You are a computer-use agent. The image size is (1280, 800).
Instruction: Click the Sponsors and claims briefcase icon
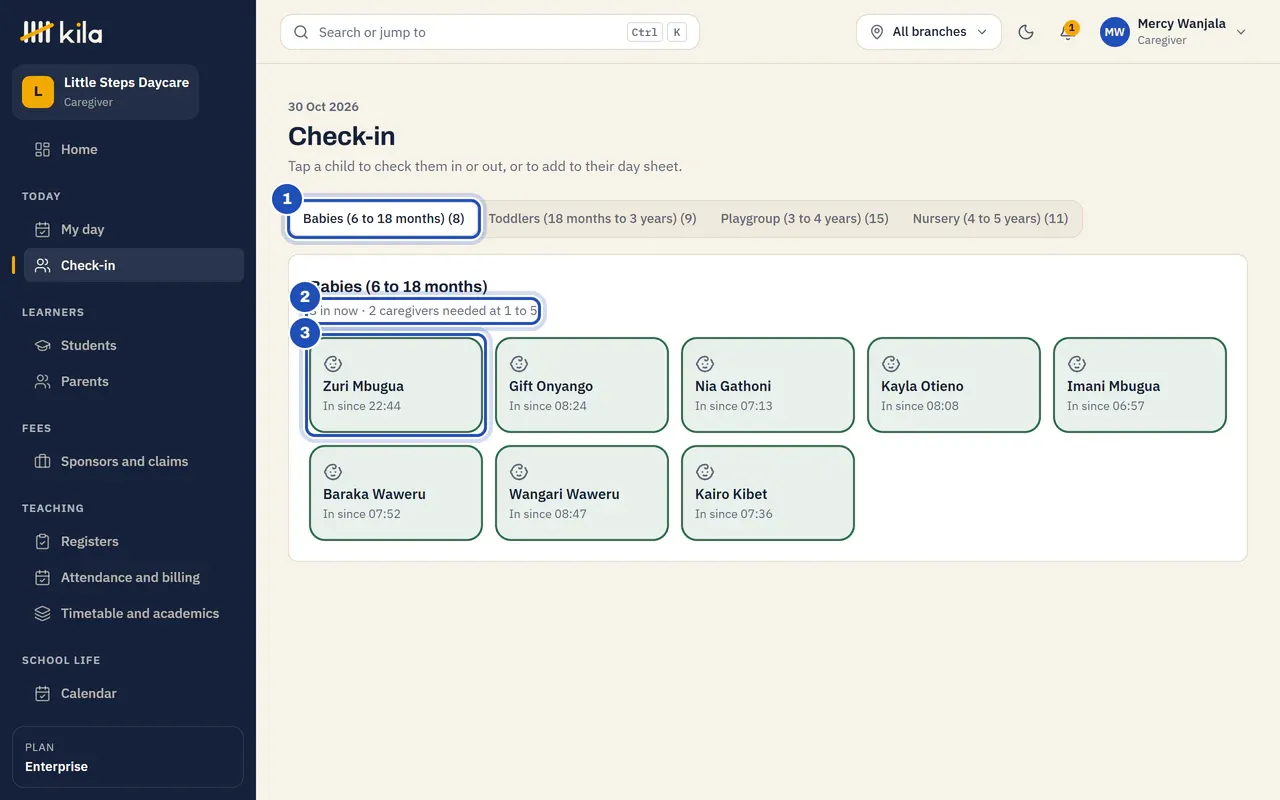tap(42, 461)
